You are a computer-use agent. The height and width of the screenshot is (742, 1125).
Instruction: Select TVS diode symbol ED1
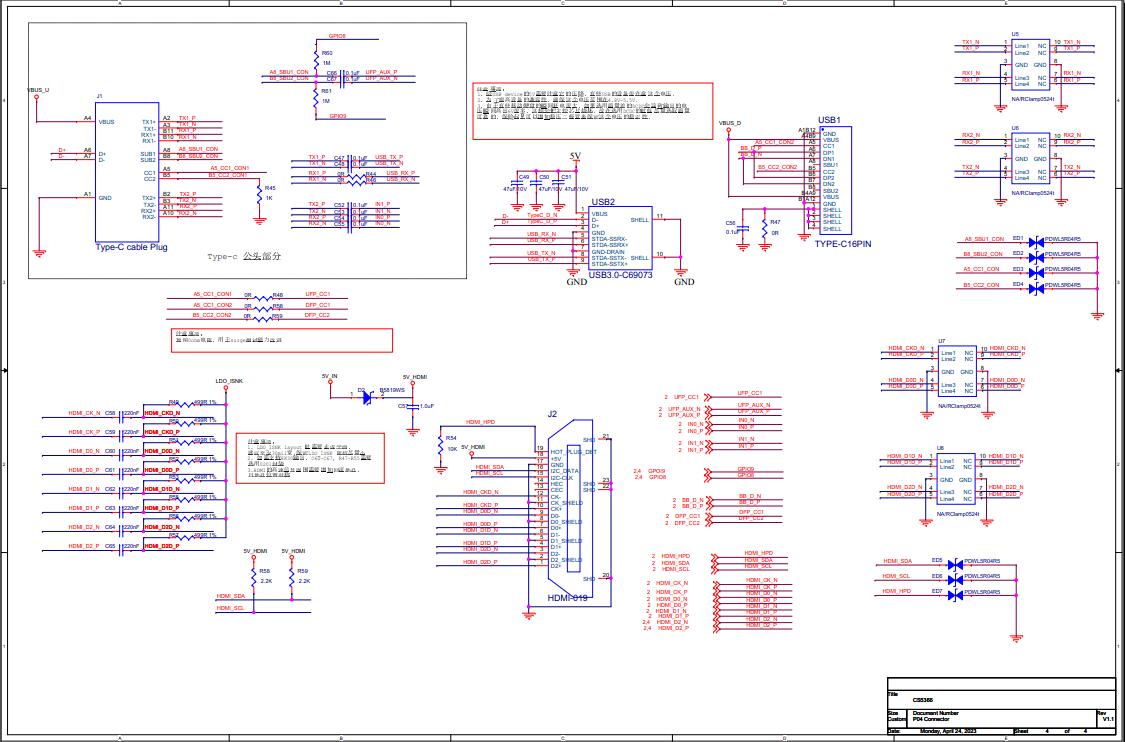coord(1035,242)
